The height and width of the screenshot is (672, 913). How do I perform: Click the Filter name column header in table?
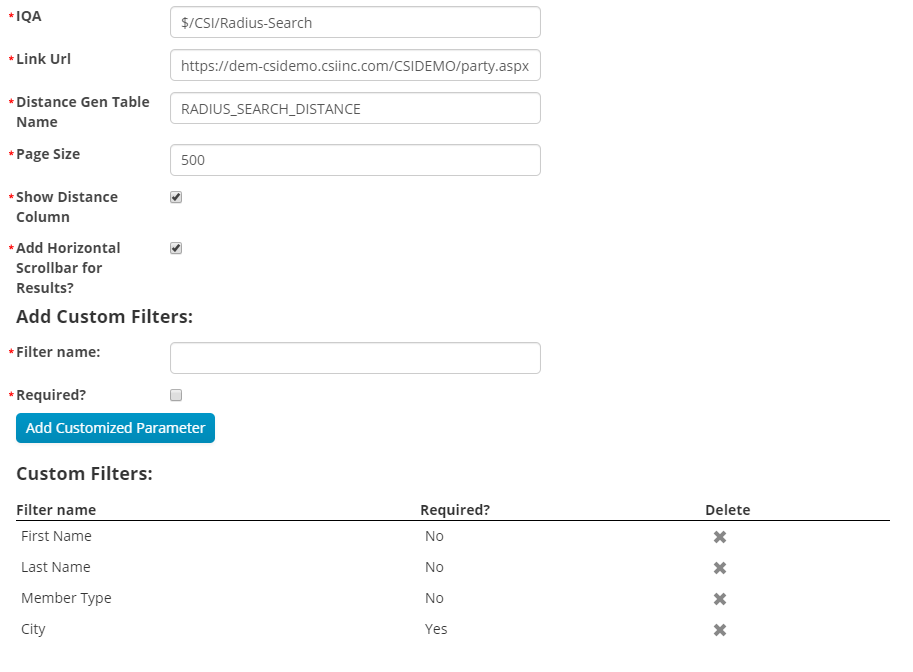click(x=56, y=510)
